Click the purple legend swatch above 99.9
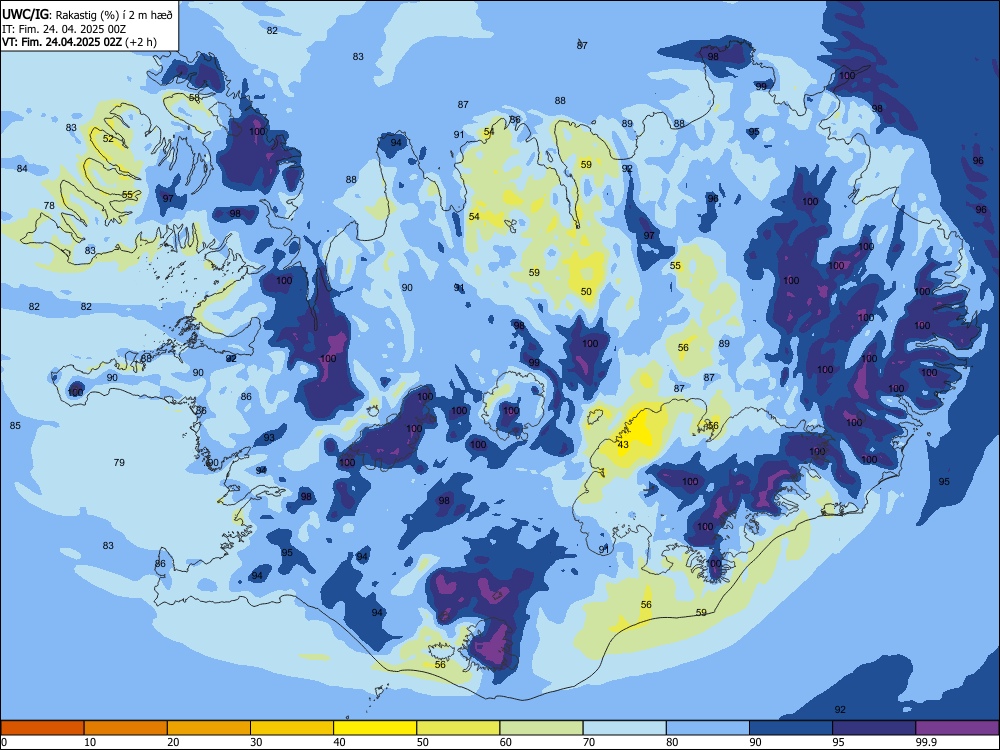The height and width of the screenshot is (750, 1000). 957,728
